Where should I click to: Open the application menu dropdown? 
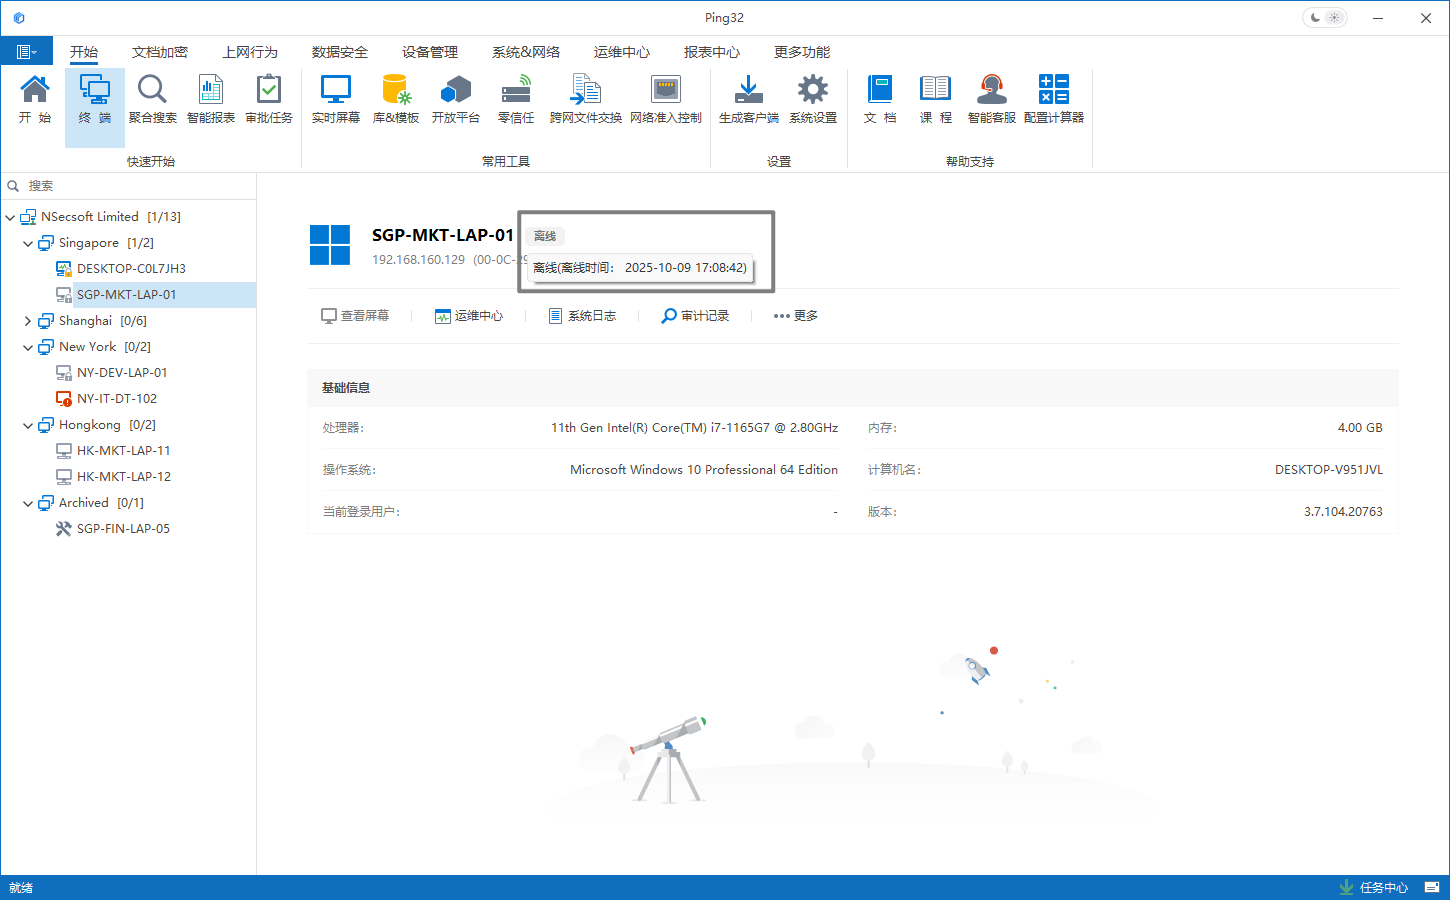(x=27, y=52)
